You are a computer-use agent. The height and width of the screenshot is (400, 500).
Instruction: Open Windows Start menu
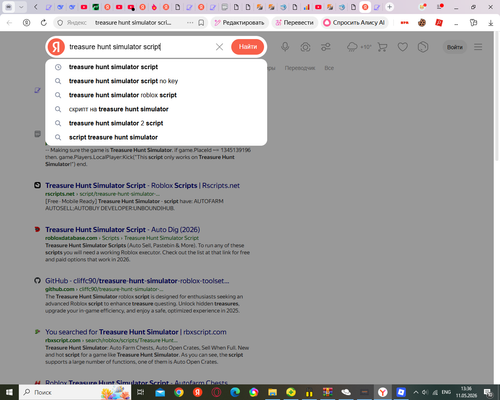[x=9, y=392]
